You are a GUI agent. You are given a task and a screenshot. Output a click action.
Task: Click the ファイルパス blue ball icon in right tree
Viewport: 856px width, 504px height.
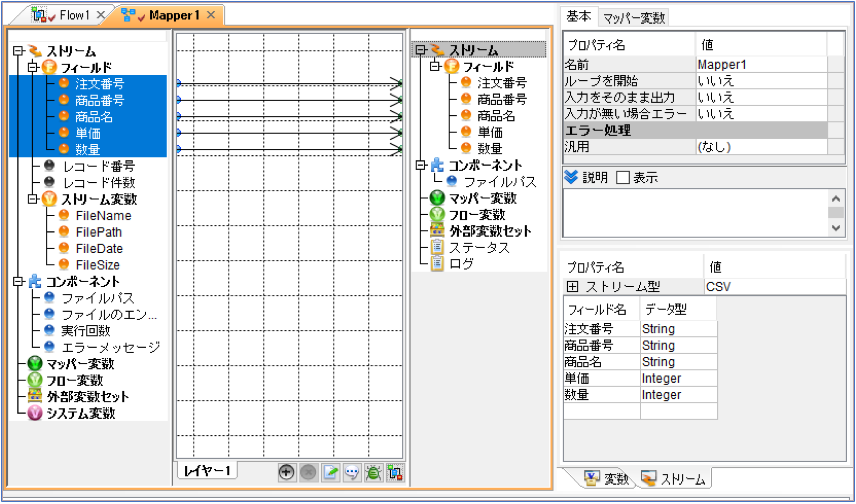(x=452, y=181)
